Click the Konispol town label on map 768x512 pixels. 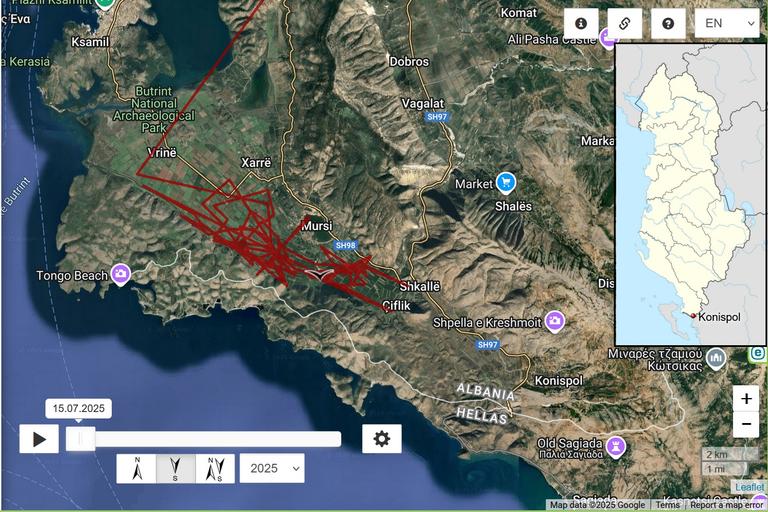click(x=559, y=381)
